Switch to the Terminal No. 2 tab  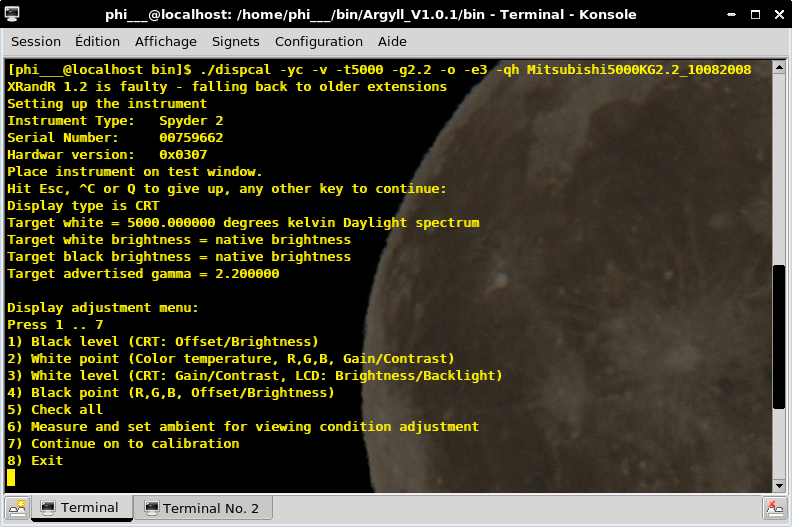(203, 508)
